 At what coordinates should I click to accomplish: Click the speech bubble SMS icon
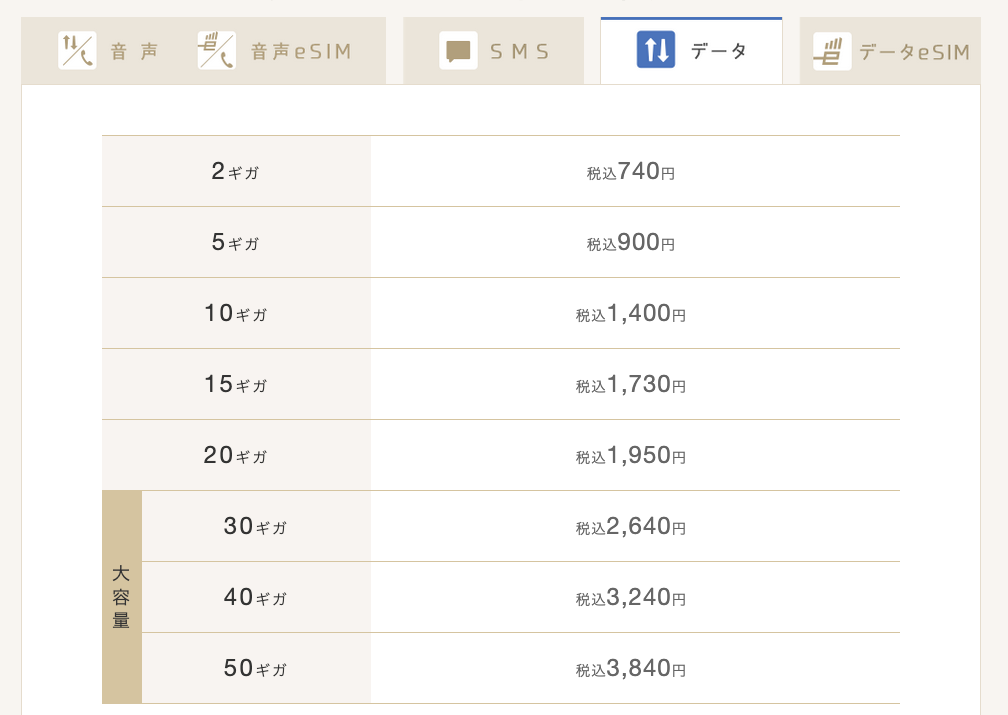[x=458, y=50]
